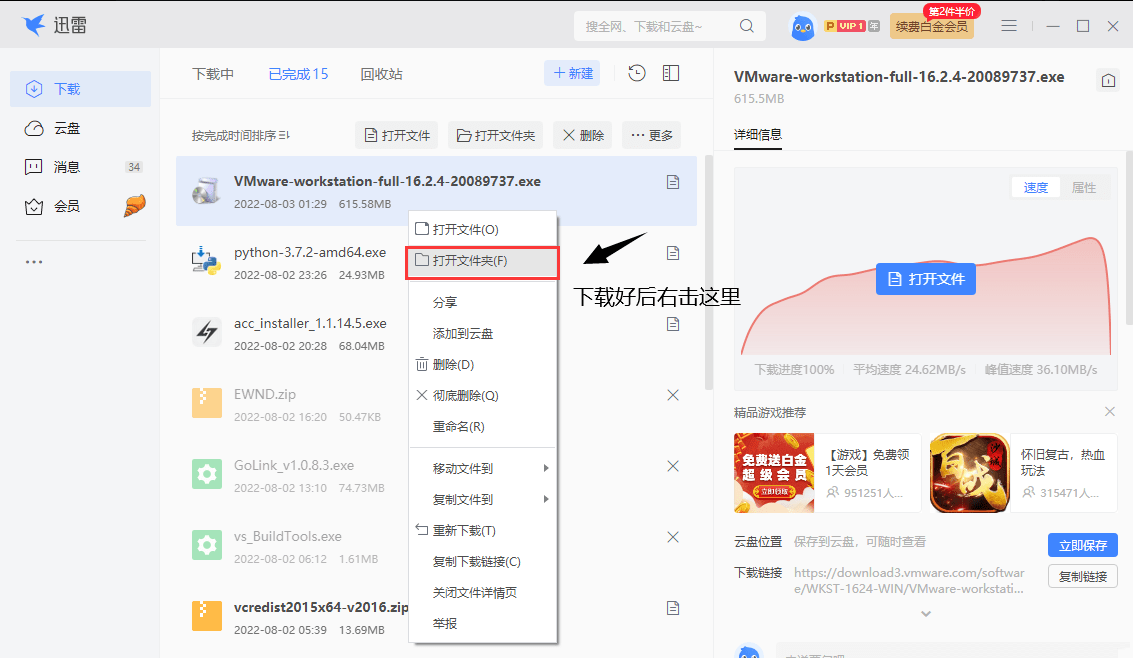Click the 立即保存 button
This screenshot has height=658, width=1133.
point(1082,545)
